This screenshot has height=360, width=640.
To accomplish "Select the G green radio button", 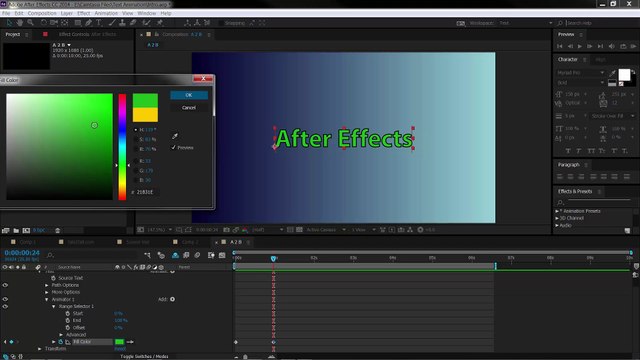I will [x=136, y=171].
